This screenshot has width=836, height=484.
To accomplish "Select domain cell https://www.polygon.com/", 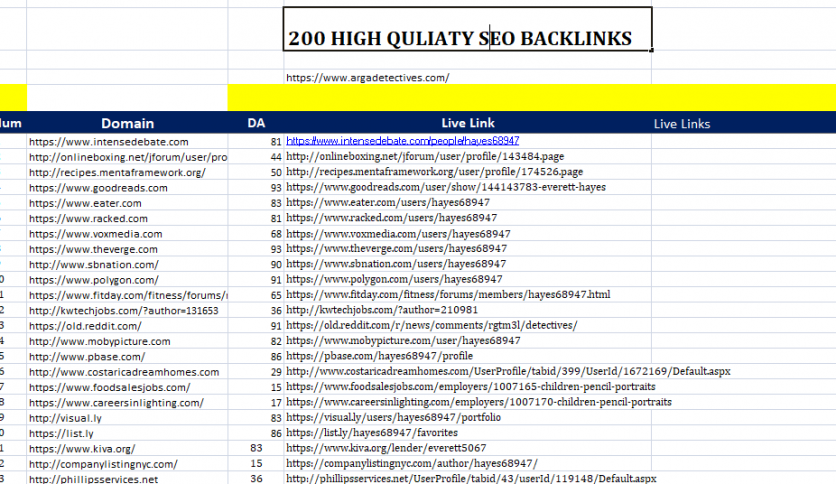I will 94,280.
